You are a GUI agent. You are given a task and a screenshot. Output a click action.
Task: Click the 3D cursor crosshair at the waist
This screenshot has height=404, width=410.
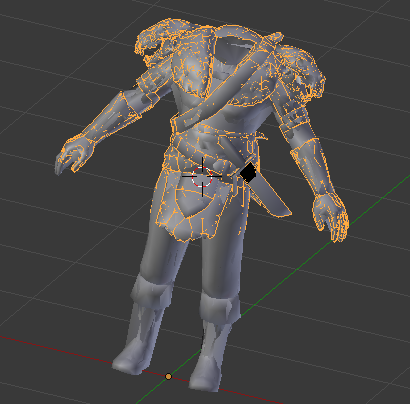[202, 176]
